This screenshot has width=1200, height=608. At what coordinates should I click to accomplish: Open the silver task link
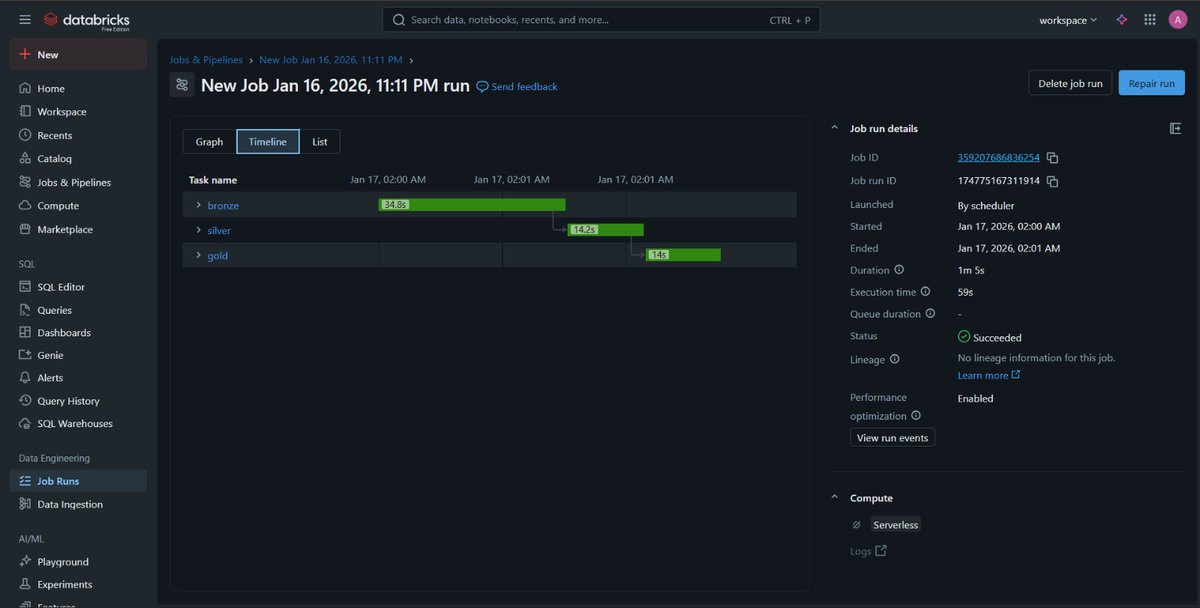click(x=219, y=230)
